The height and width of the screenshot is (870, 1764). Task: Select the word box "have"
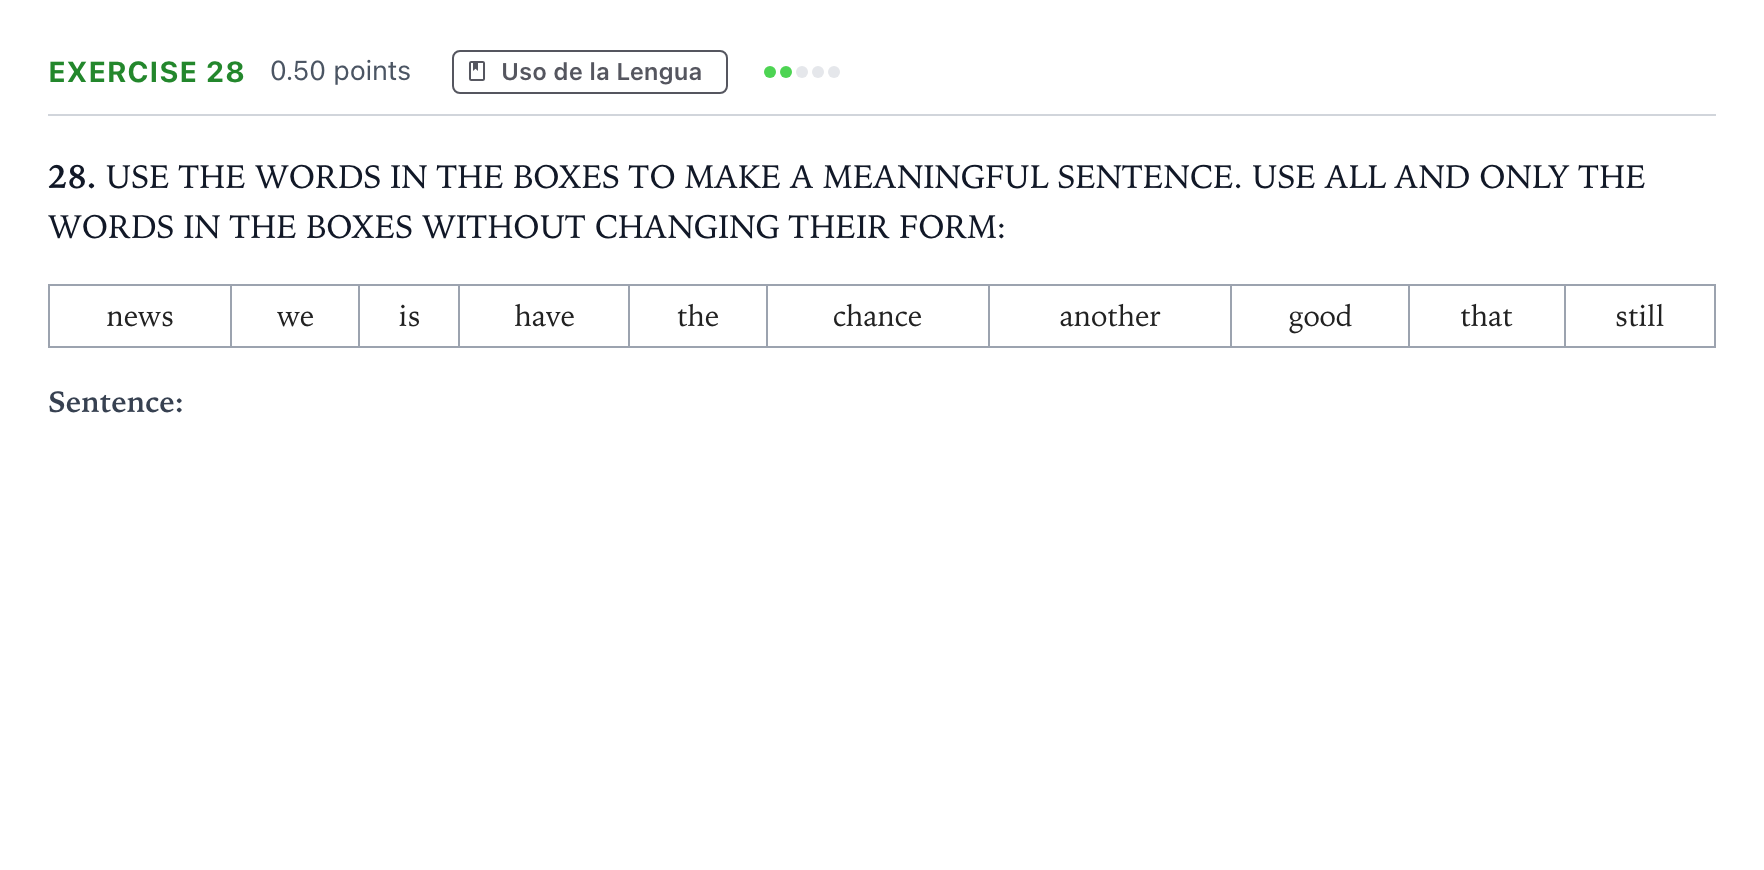click(x=544, y=316)
